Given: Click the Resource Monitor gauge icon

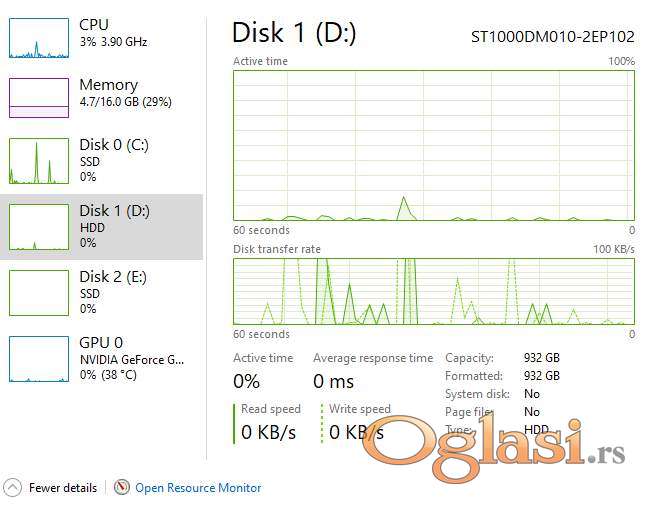Looking at the screenshot, I should 122,488.
